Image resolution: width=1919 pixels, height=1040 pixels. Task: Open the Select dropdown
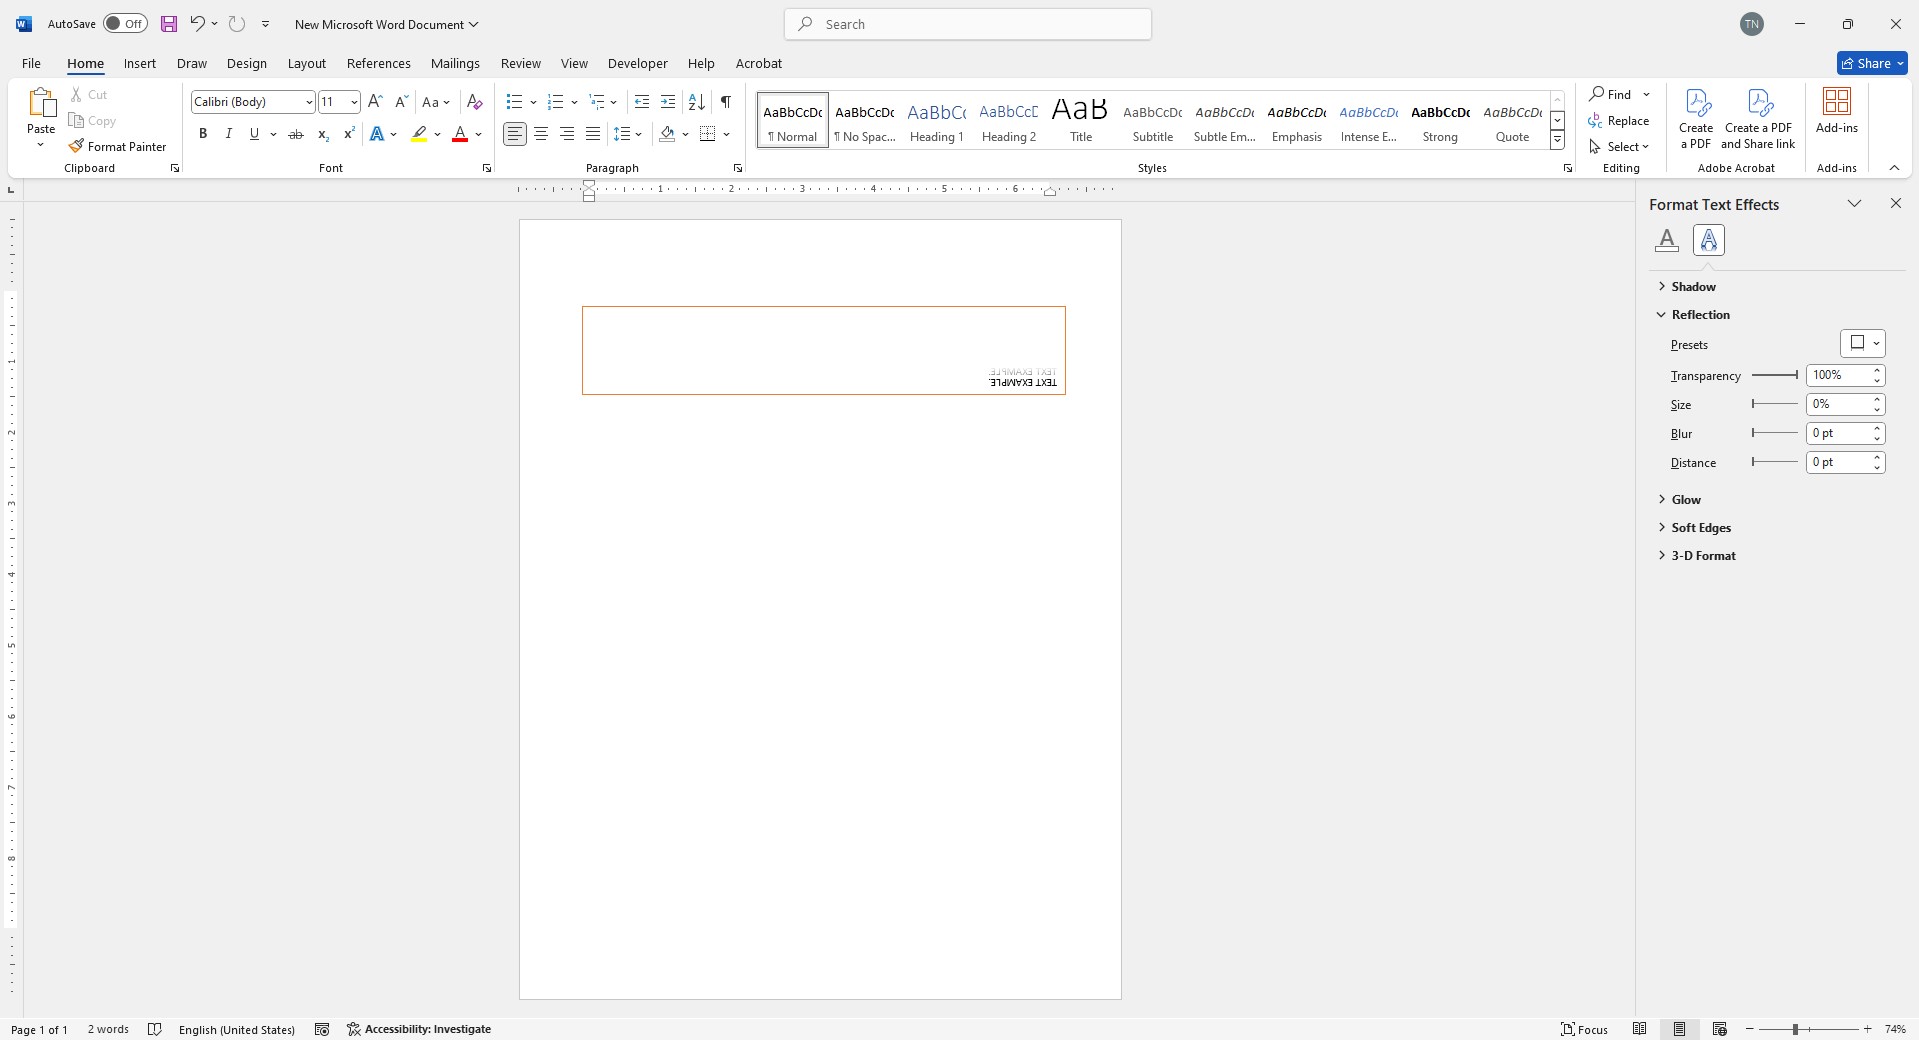pos(1619,146)
